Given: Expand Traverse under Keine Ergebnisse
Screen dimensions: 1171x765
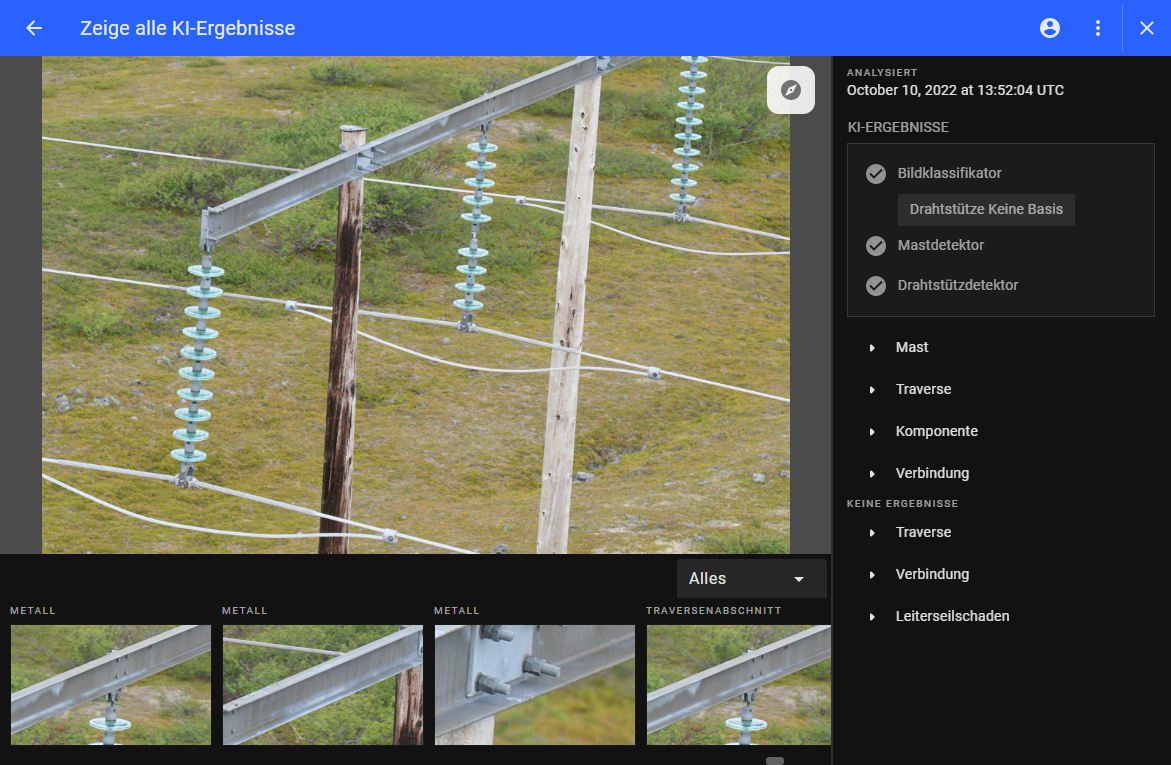Looking at the screenshot, I should (873, 533).
